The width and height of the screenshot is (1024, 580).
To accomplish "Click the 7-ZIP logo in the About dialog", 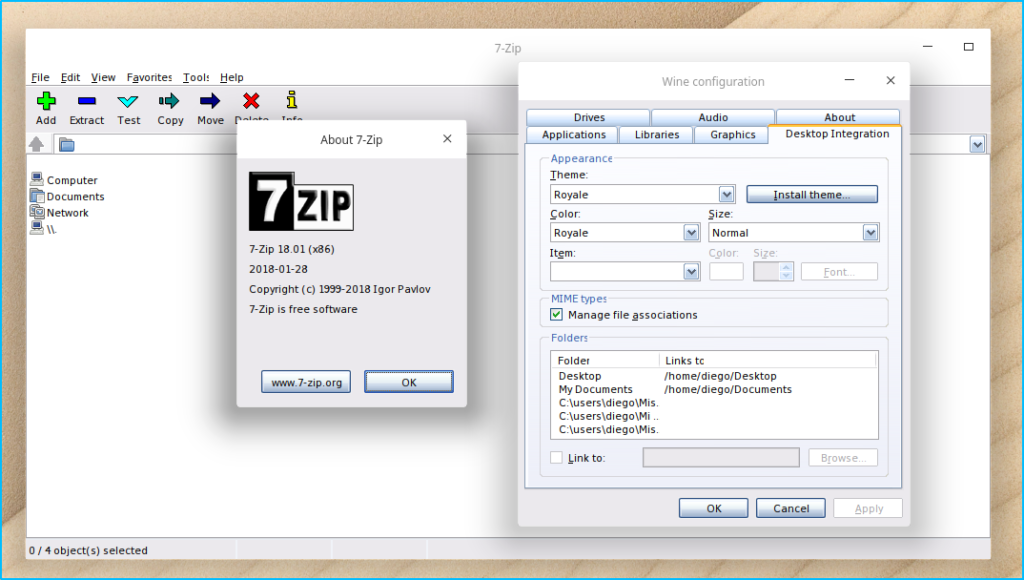I will coord(301,201).
